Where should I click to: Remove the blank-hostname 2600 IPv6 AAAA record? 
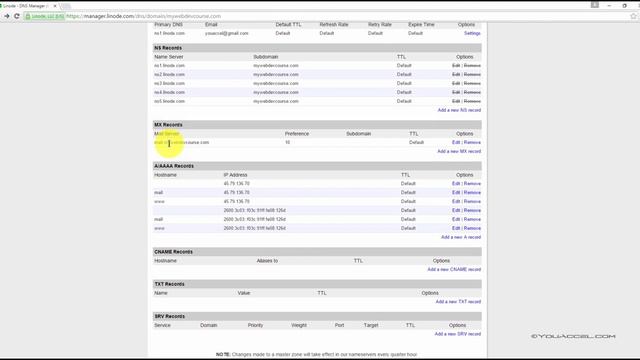(x=472, y=211)
